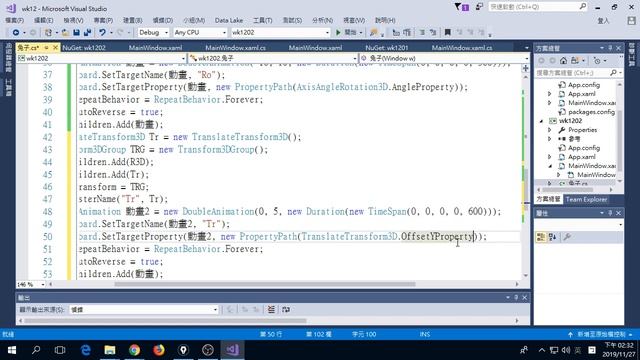Toggle auto-hide pin on the Properties panel
This screenshot has width=640, height=360.
[610, 213]
